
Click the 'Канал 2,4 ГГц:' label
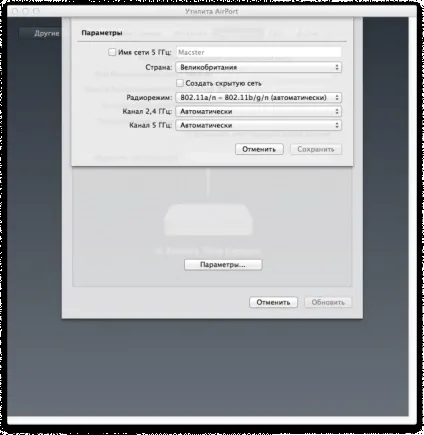click(147, 111)
